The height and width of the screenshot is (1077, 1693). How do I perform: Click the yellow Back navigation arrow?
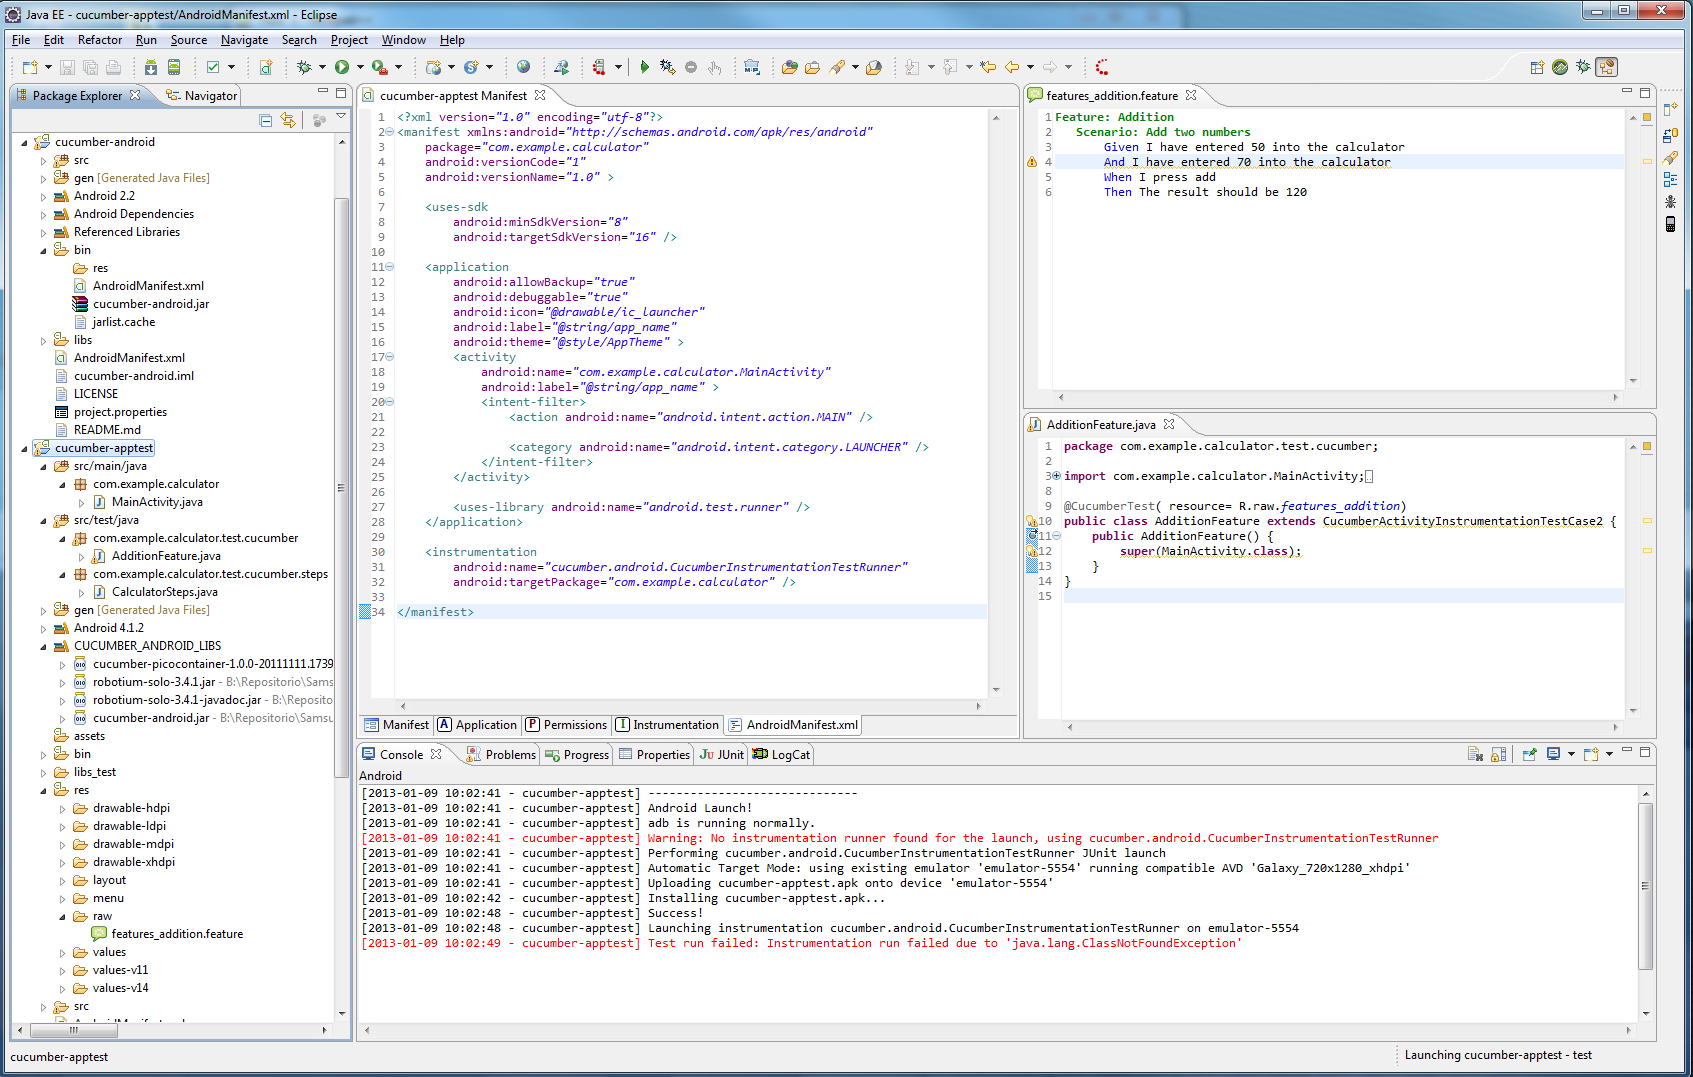[1012, 67]
